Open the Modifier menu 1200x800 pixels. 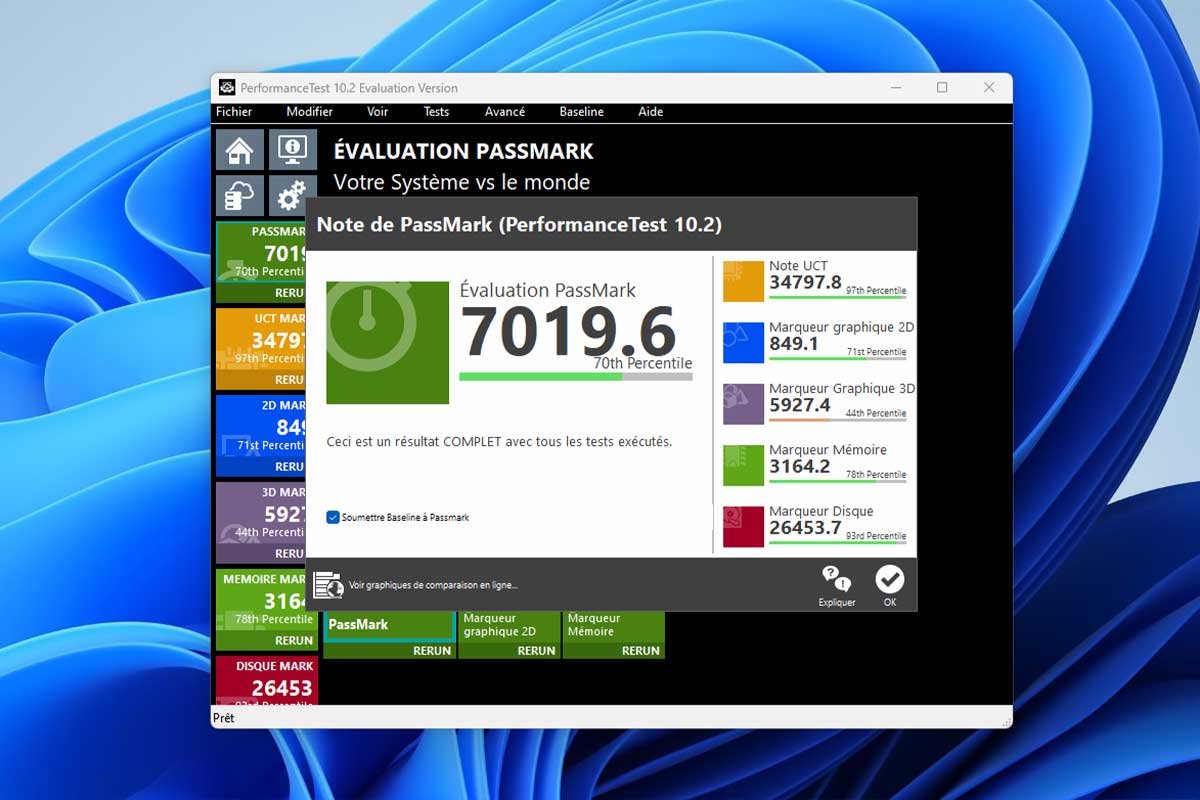point(310,112)
